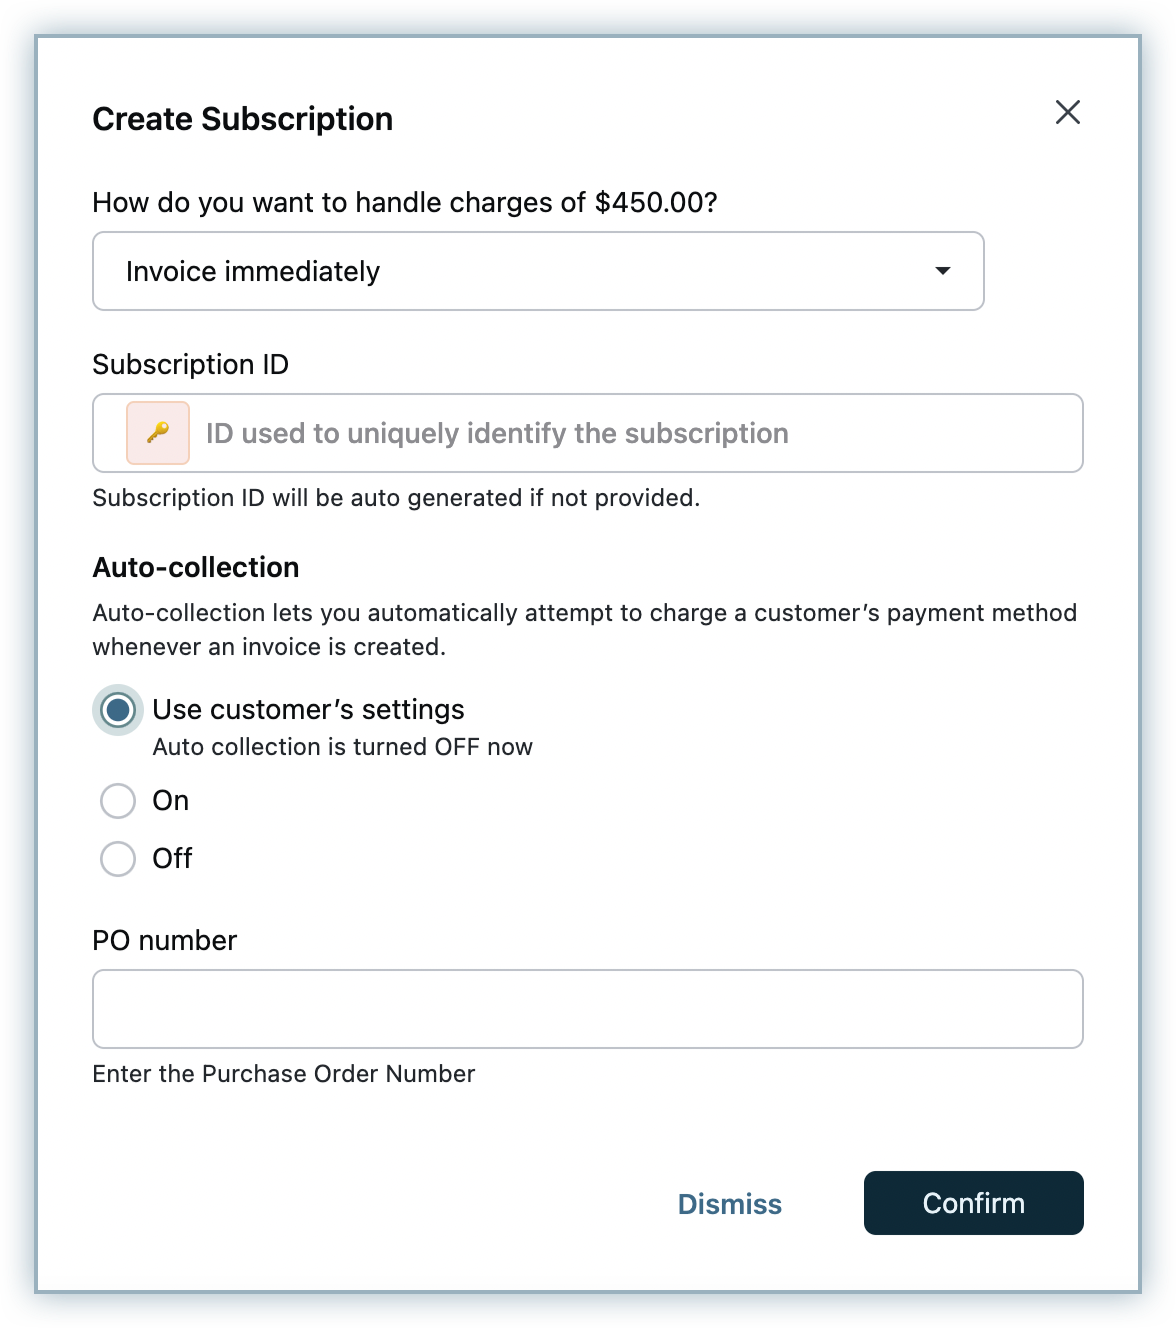This screenshot has width=1176, height=1328.
Task: Choose the On radio button for auto-collection
Action: pos(118,801)
